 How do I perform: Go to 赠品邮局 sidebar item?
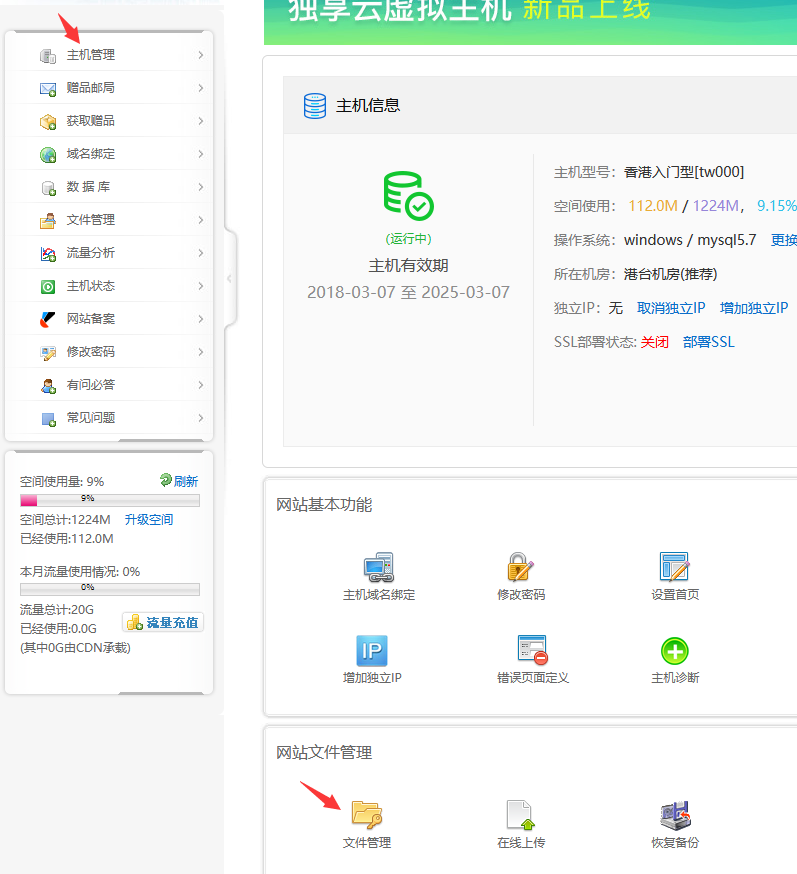(90, 88)
